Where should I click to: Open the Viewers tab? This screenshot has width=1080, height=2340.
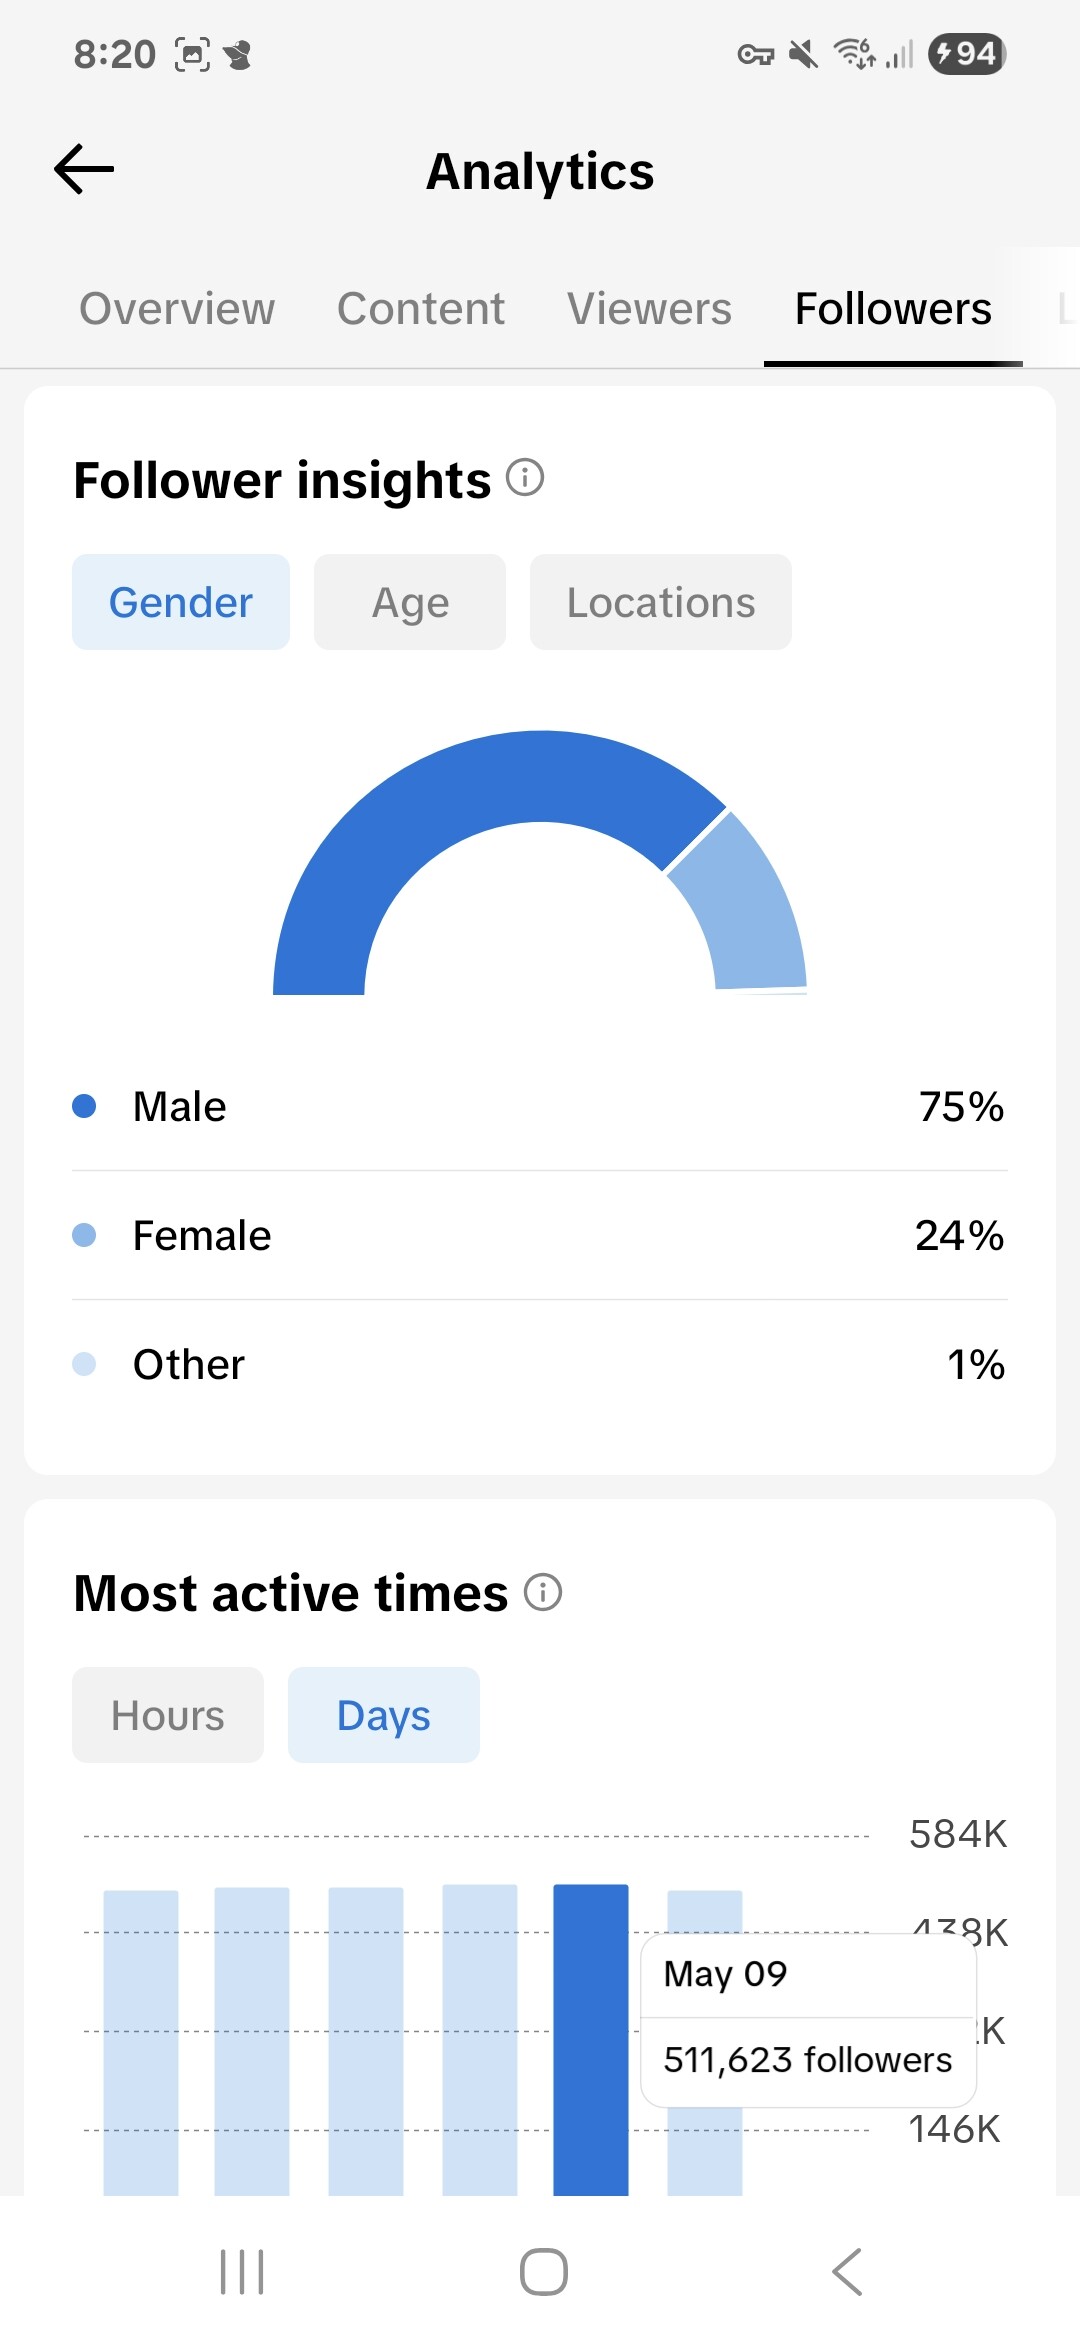tap(650, 309)
